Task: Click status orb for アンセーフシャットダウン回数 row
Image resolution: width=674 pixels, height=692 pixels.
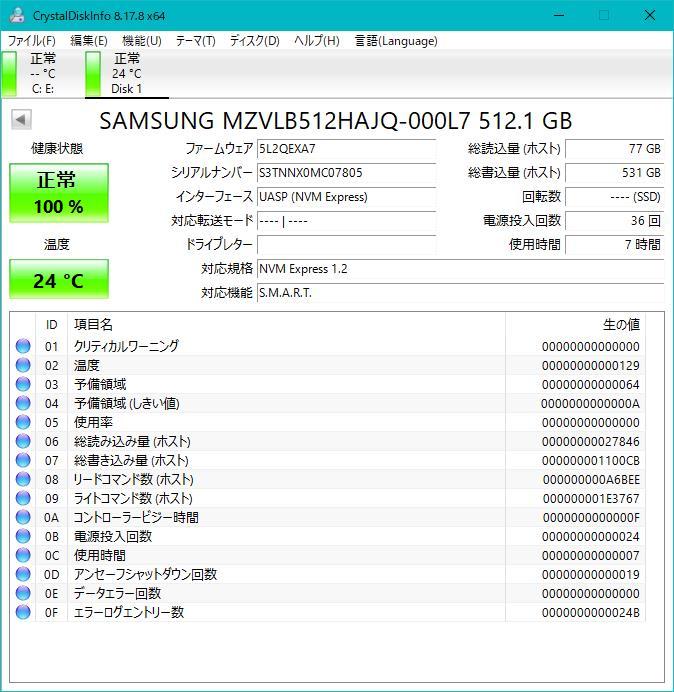Action: 23,574
